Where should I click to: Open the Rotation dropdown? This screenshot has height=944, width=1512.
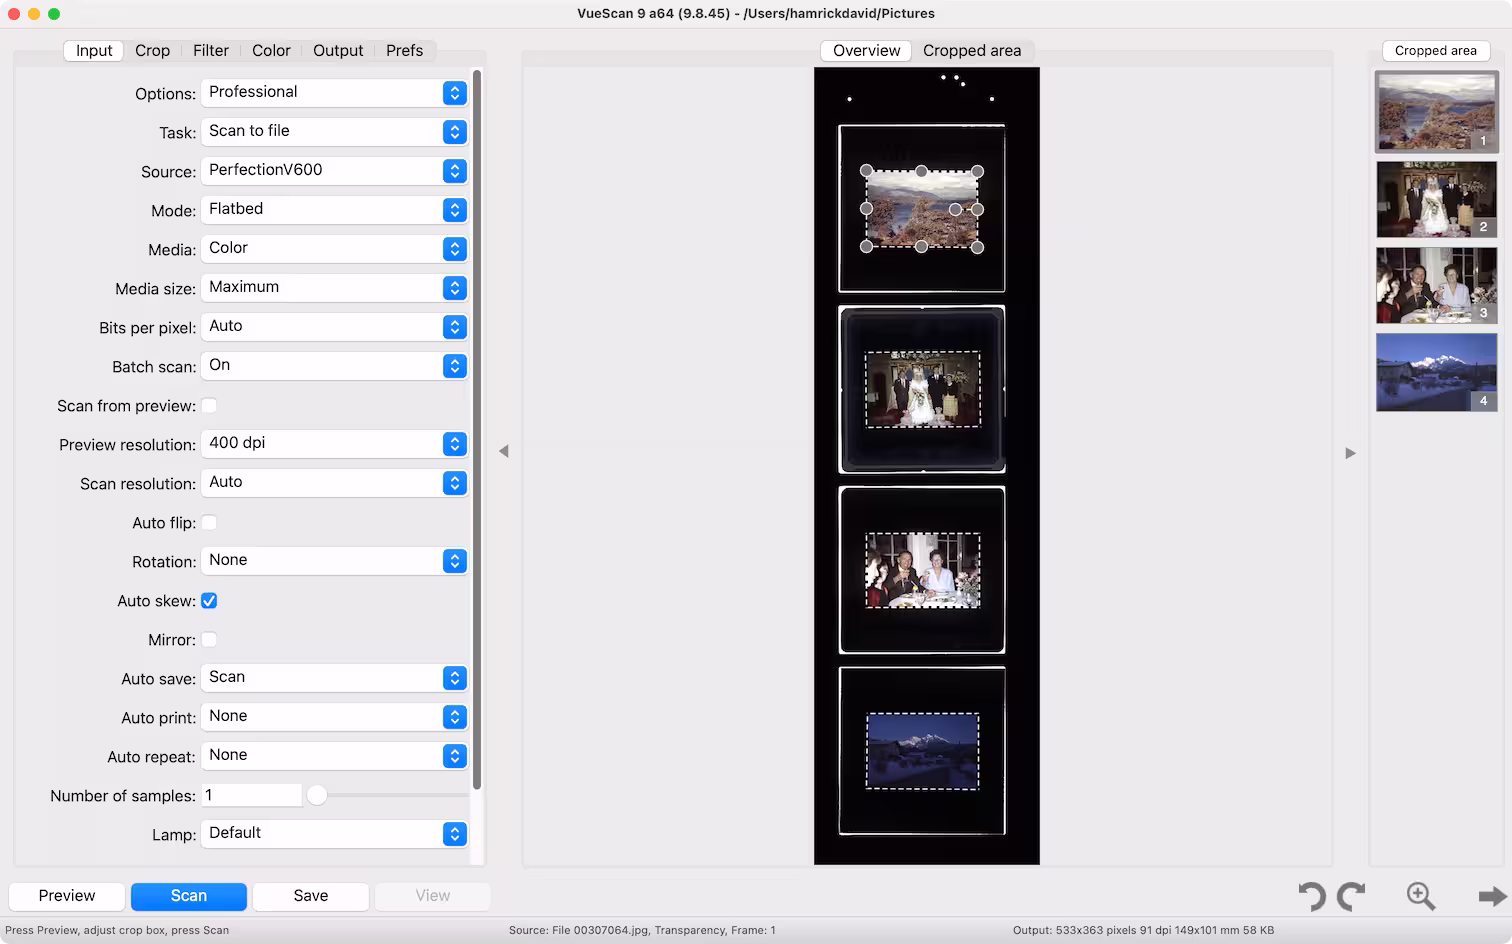pos(334,561)
